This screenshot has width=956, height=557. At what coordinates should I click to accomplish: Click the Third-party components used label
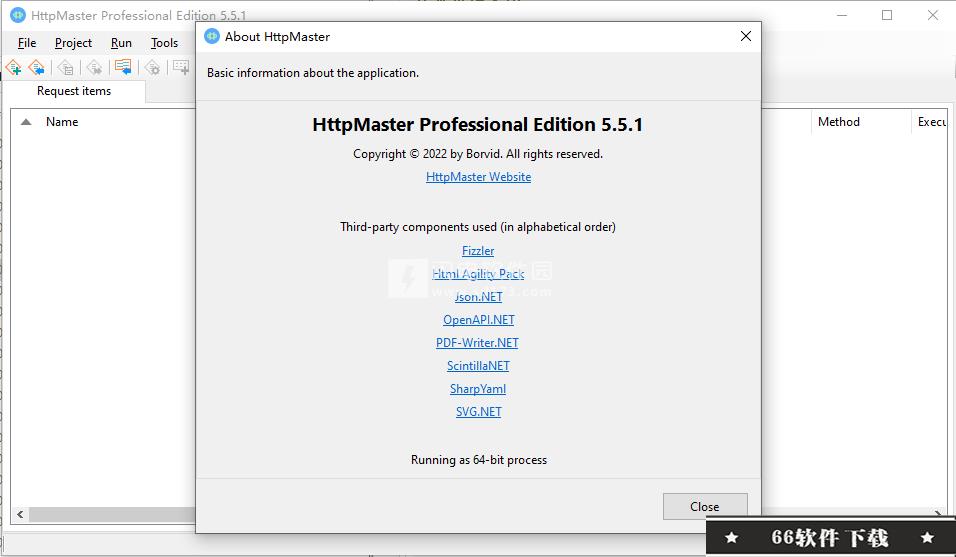point(478,227)
